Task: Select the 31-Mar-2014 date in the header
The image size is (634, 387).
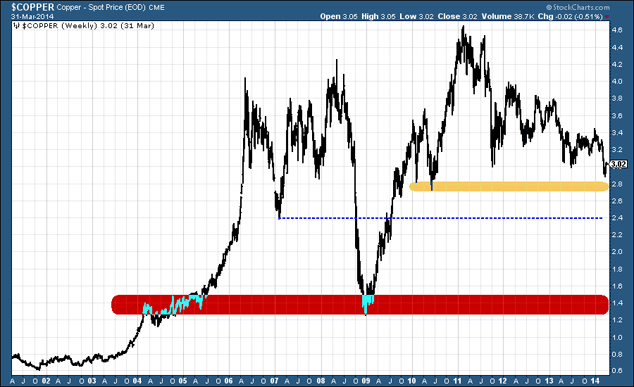Action: click(x=32, y=17)
